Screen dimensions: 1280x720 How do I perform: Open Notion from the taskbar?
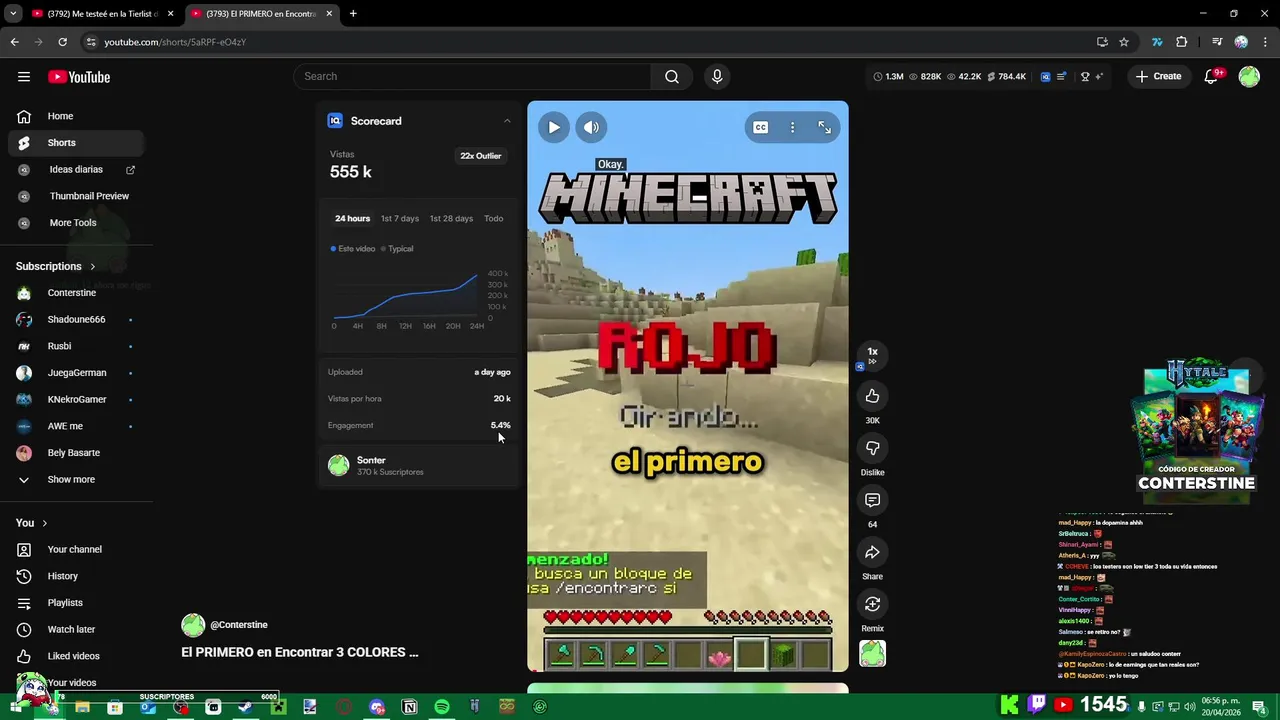click(x=409, y=707)
